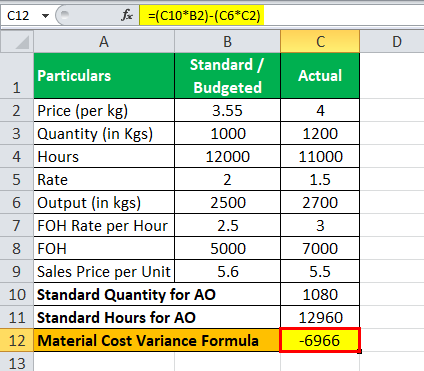Click the fill handle of cell C12

(x=360, y=351)
